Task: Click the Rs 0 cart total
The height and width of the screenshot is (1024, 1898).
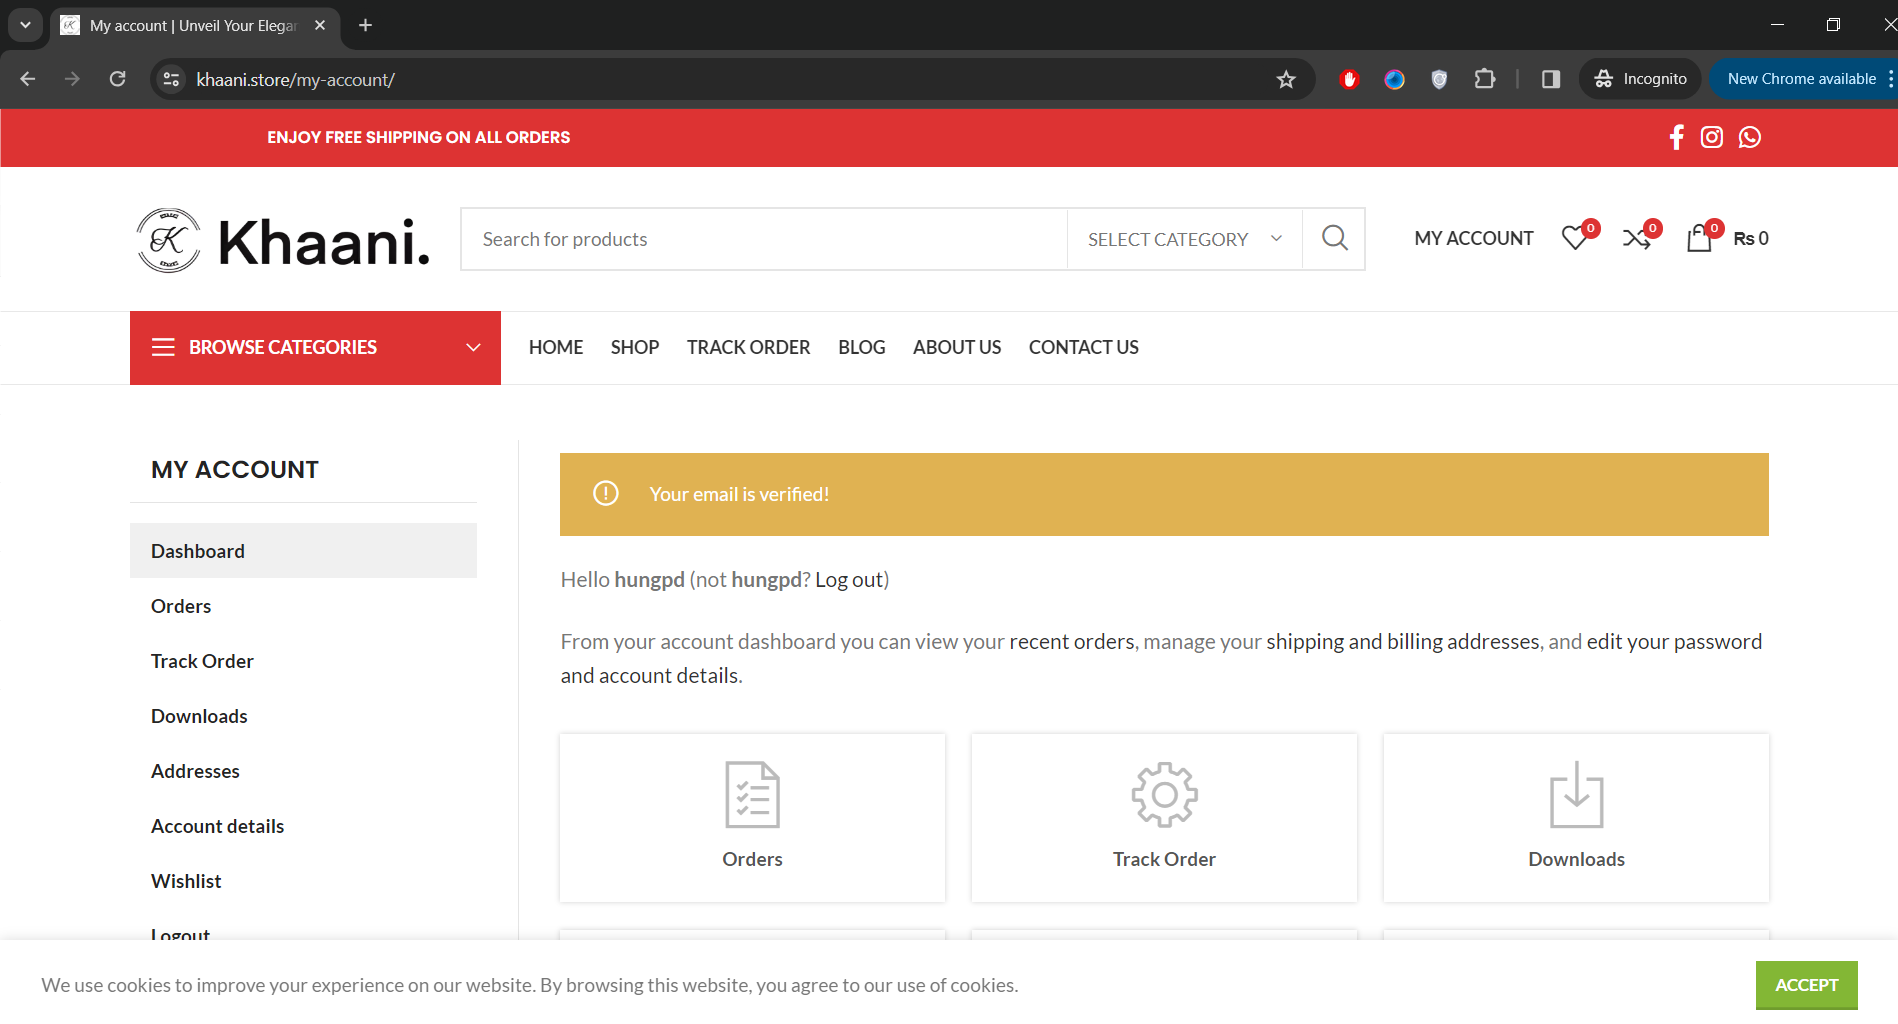Action: coord(1751,238)
